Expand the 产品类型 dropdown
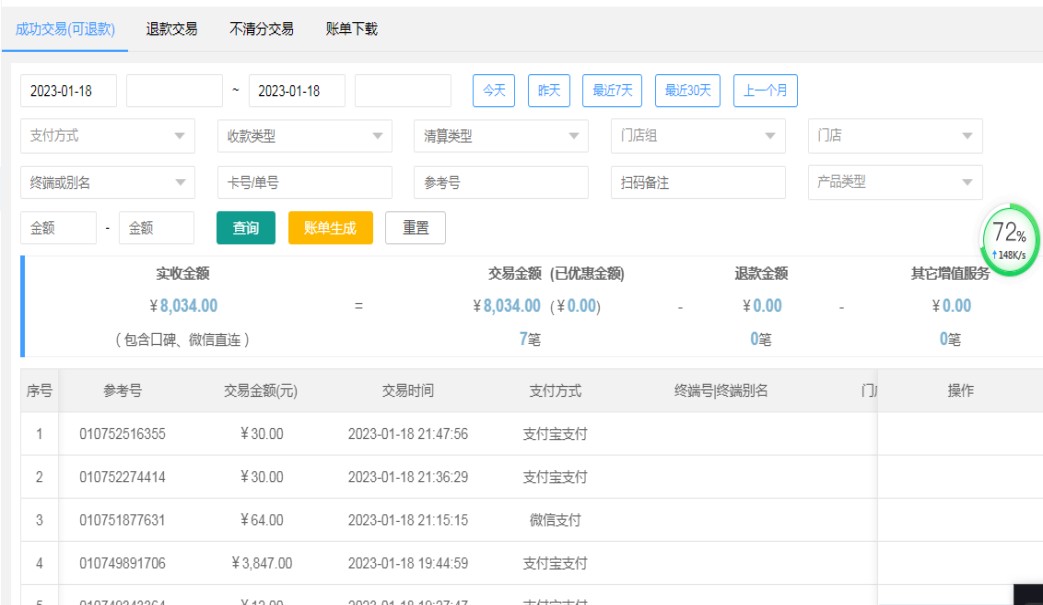 coord(895,182)
